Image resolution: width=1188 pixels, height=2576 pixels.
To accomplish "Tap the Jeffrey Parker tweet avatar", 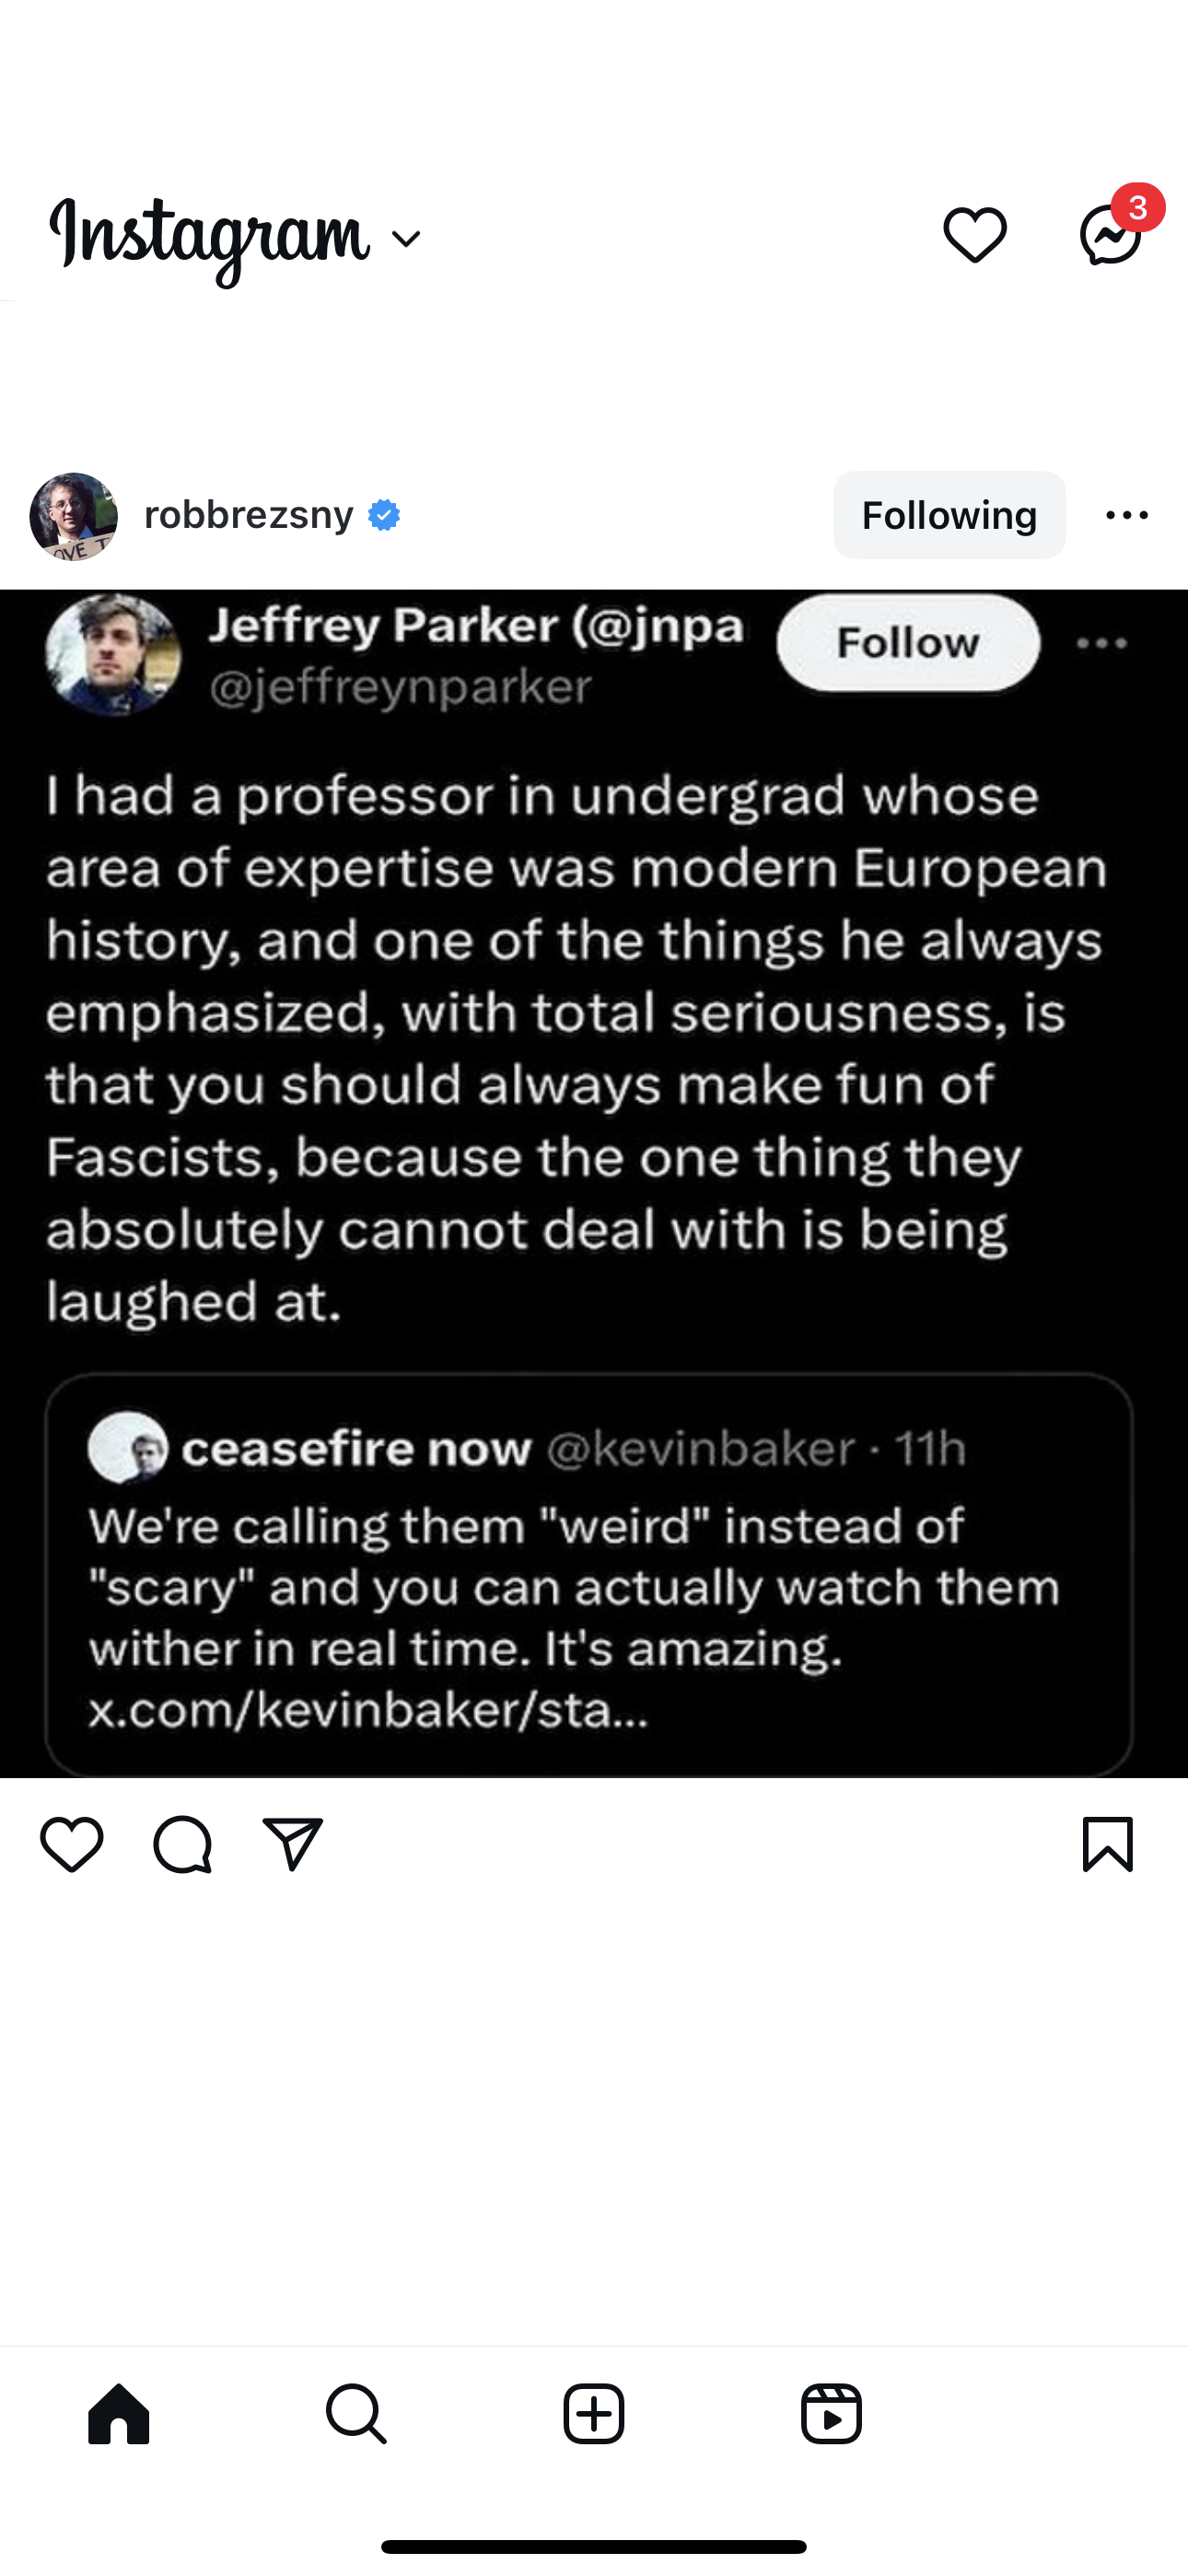I will tap(113, 655).
